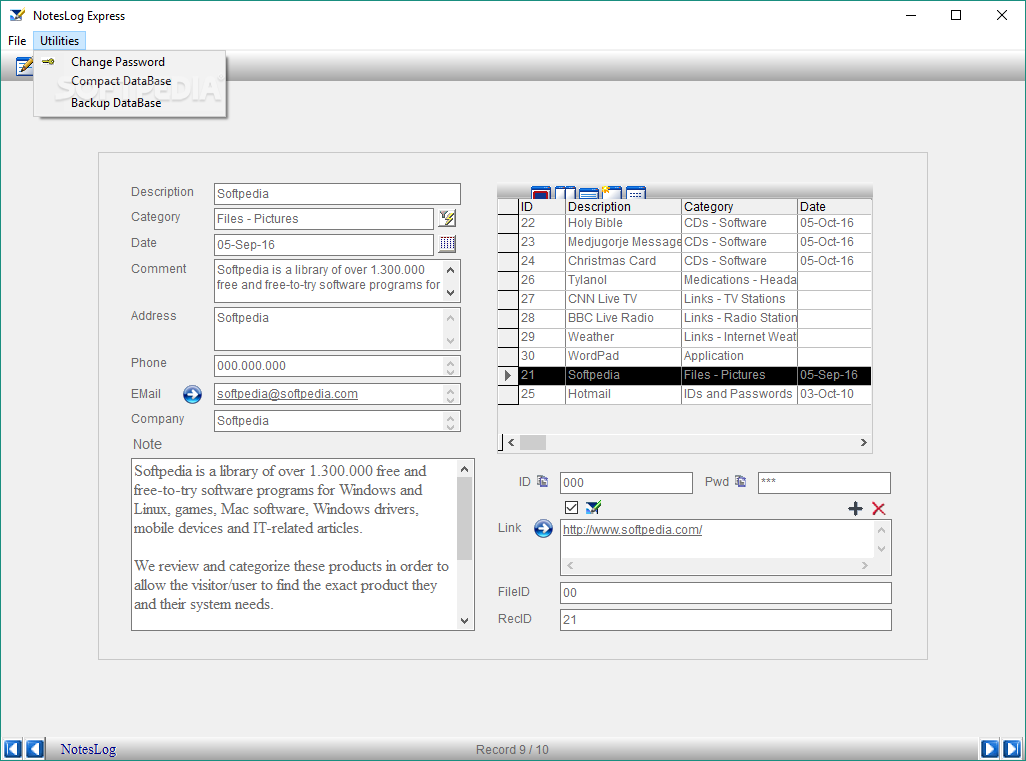Open the File menu
This screenshot has height=761, width=1026.
click(17, 41)
